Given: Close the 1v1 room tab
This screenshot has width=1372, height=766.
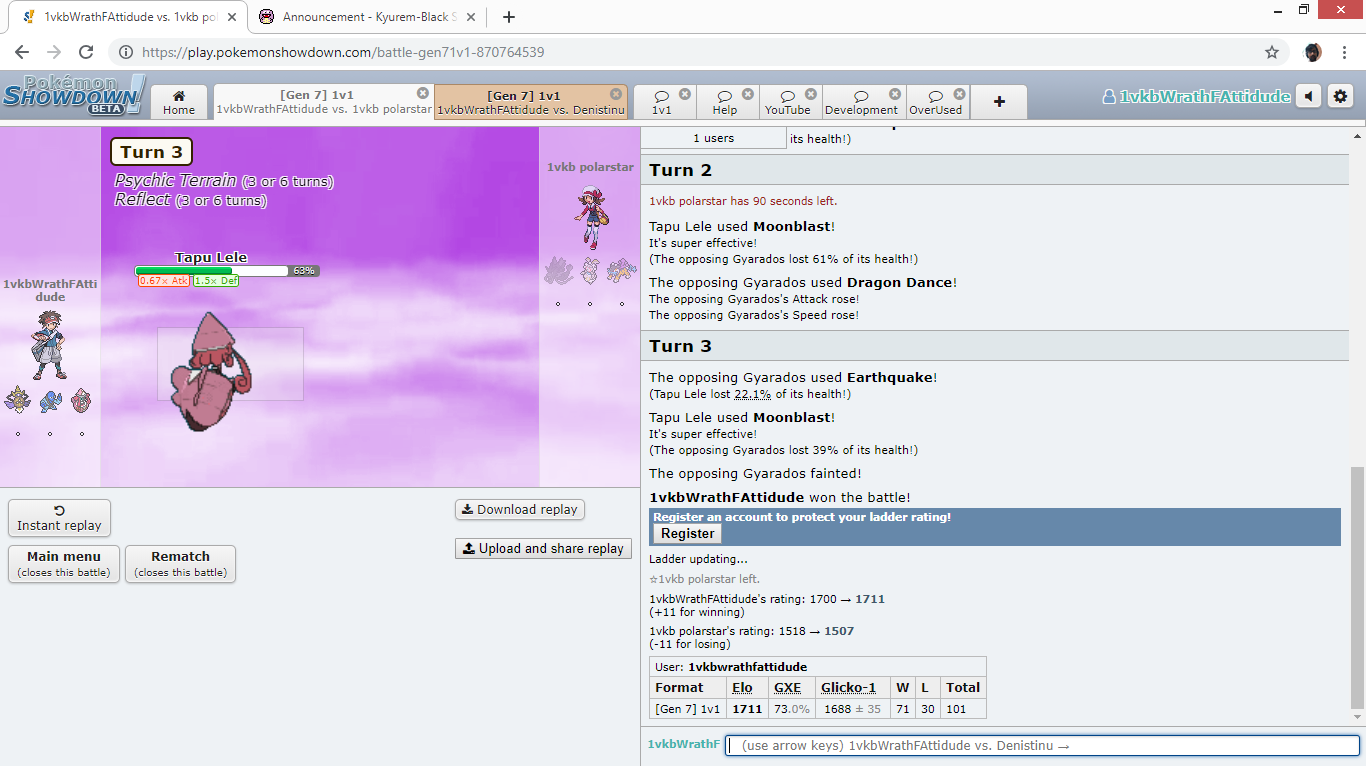Looking at the screenshot, I should [685, 94].
